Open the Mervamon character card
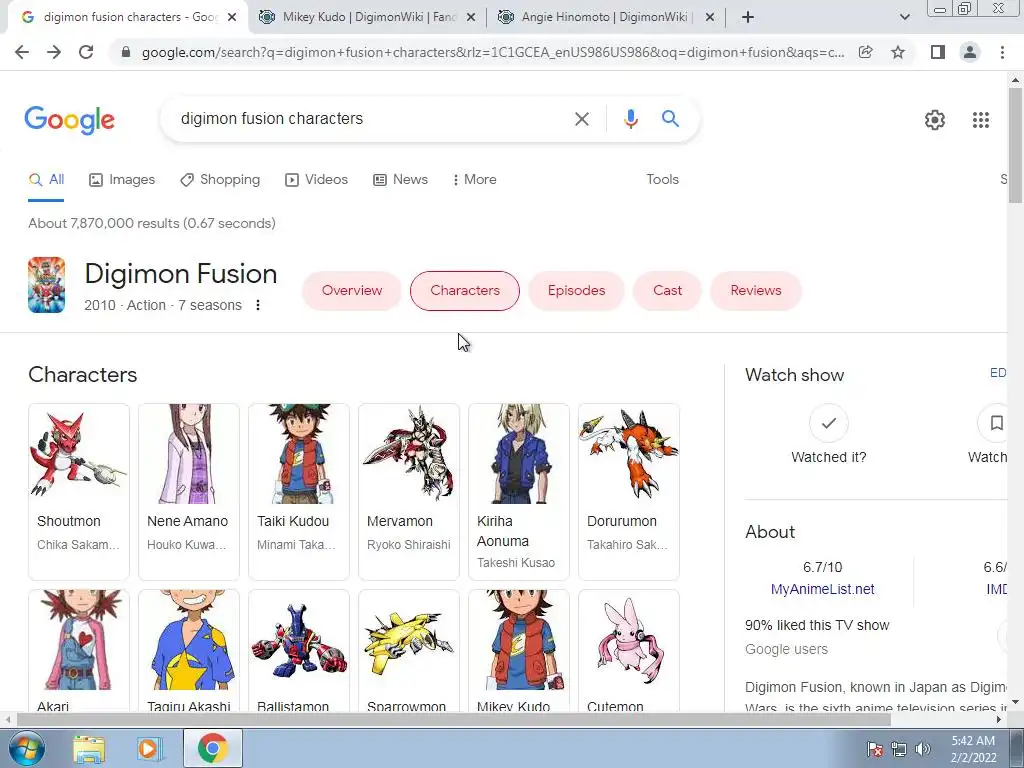 (x=409, y=492)
